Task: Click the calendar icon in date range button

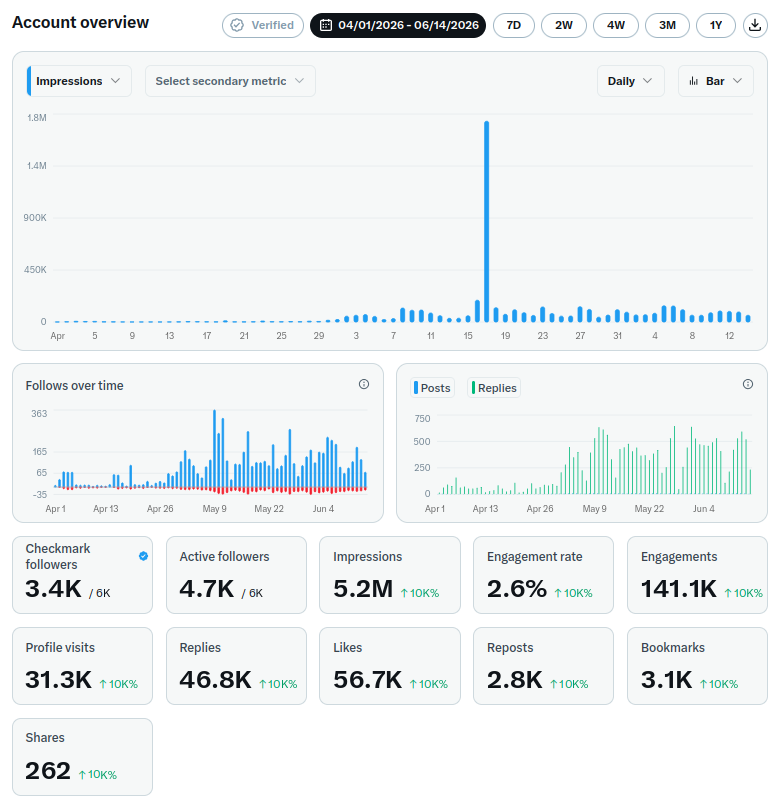Action: [x=326, y=25]
